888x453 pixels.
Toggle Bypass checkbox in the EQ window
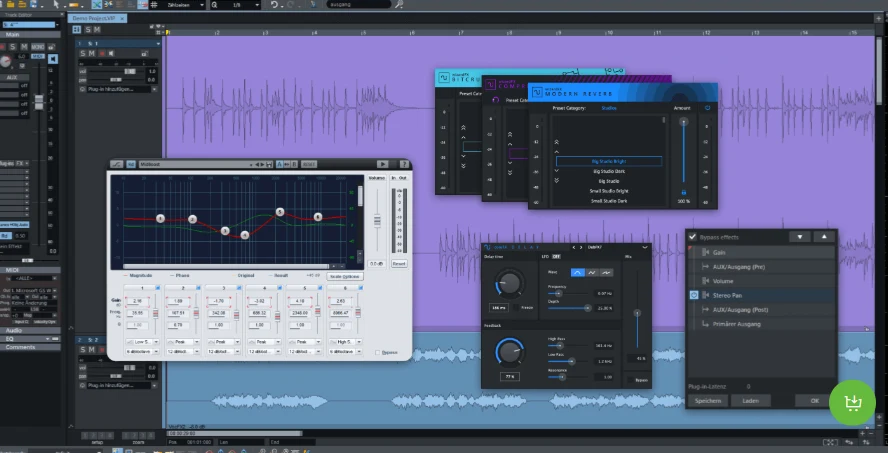click(x=378, y=352)
